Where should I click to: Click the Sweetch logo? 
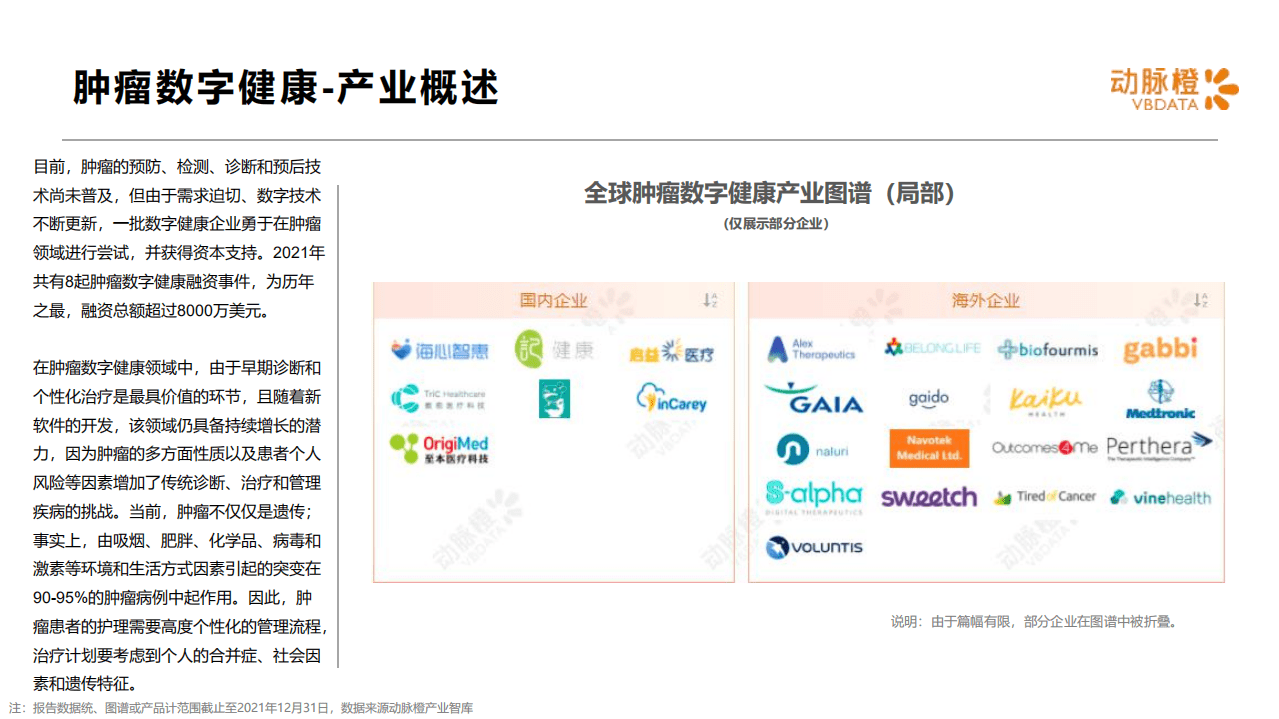[x=928, y=496]
